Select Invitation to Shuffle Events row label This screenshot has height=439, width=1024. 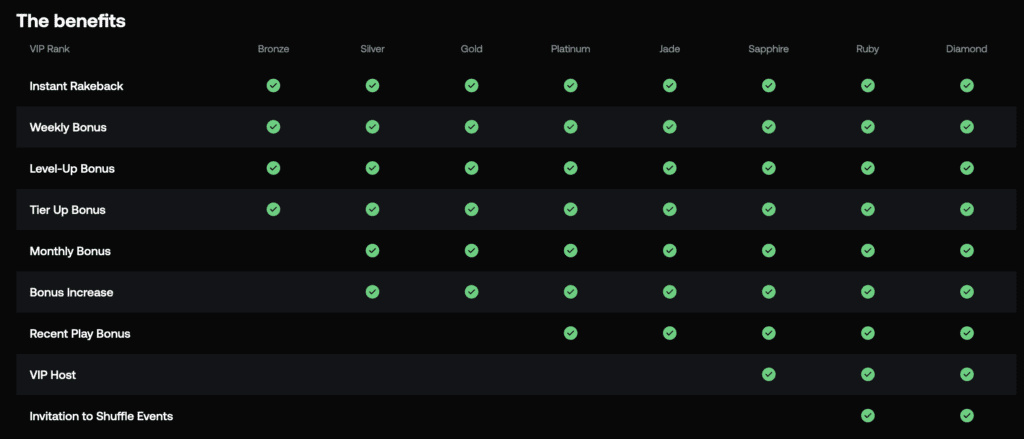tap(101, 416)
